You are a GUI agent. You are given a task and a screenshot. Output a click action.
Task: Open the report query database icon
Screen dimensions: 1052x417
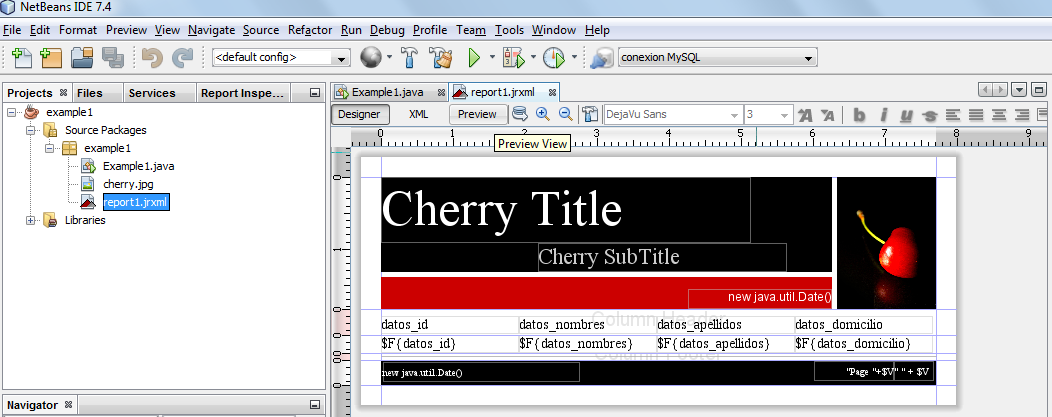click(519, 114)
